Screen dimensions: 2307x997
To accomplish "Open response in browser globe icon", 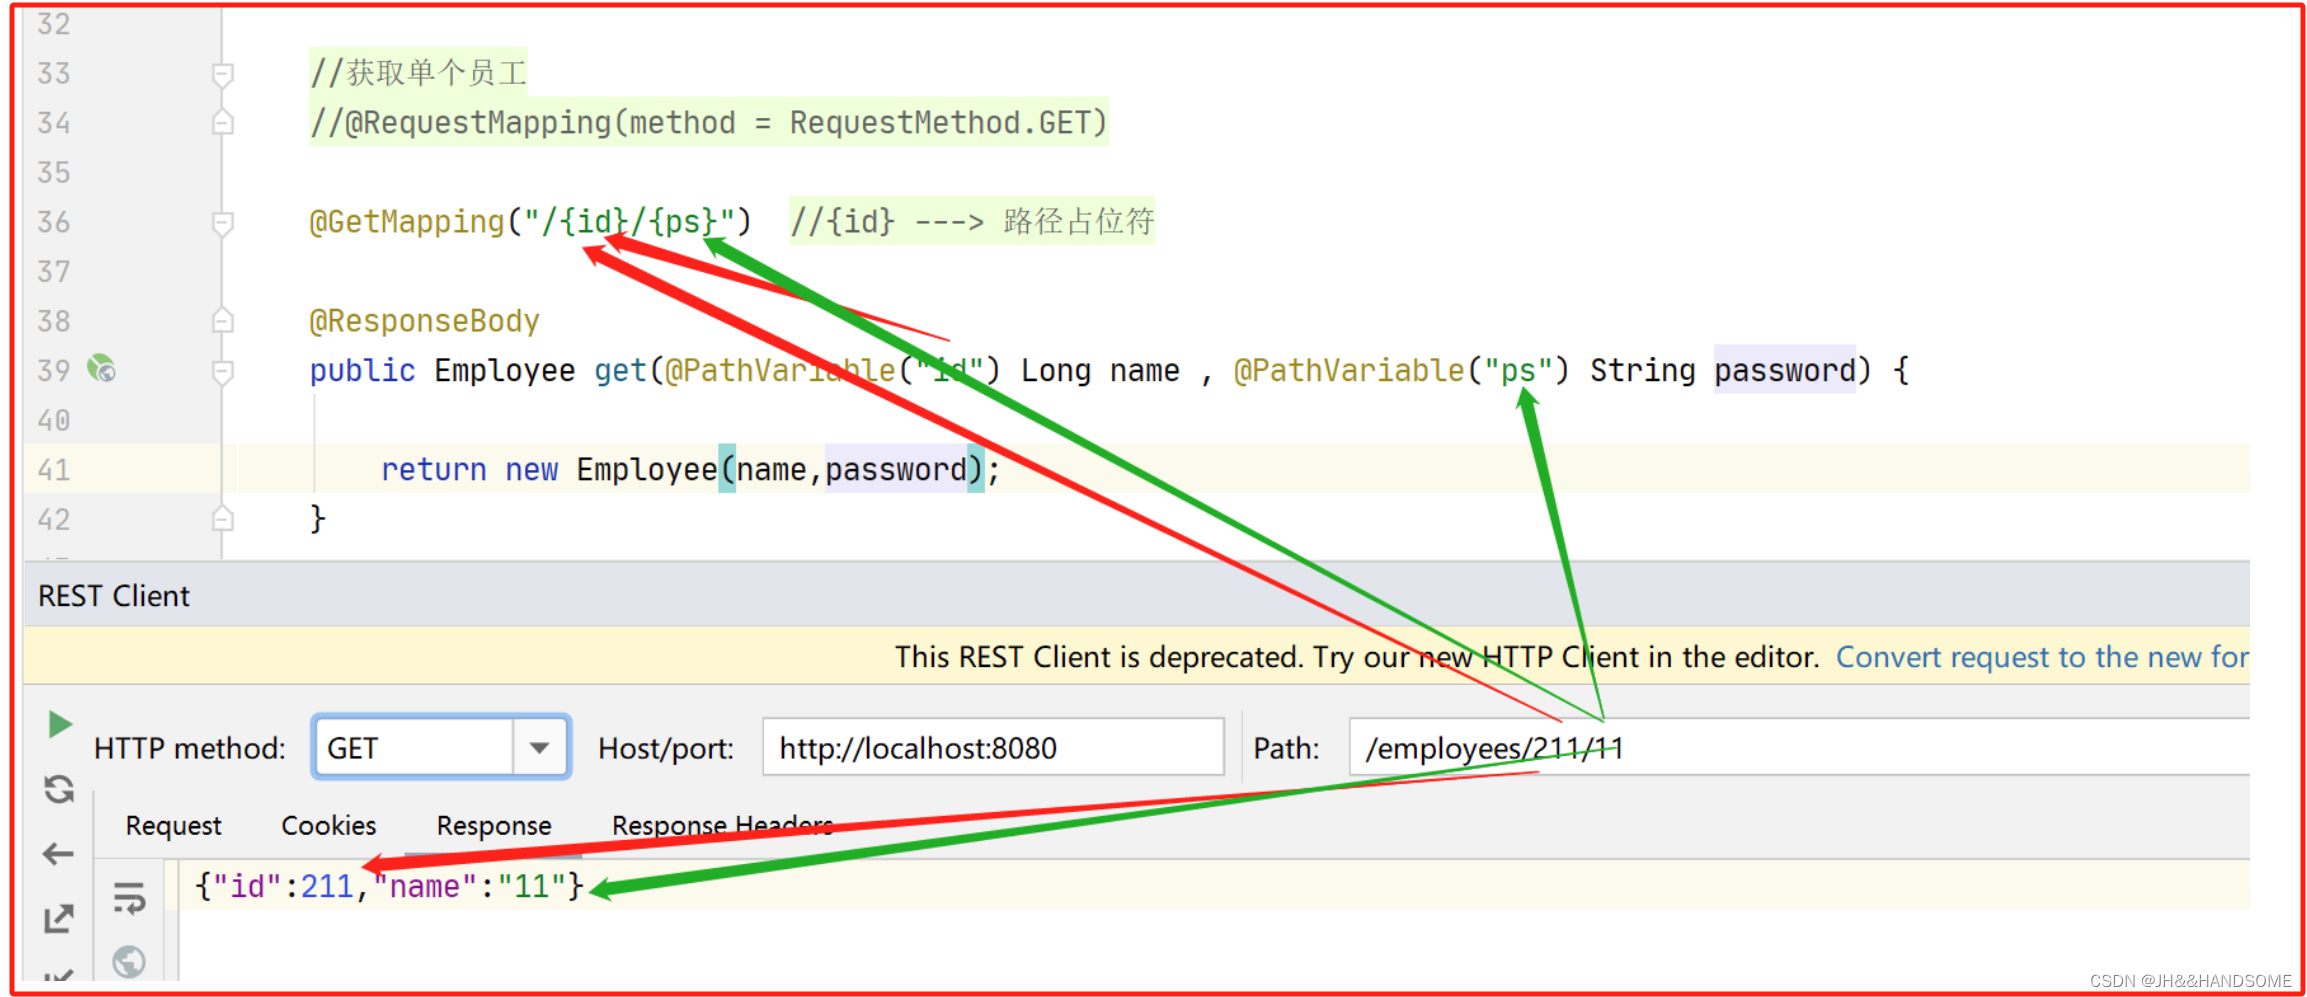I will pyautogui.click(x=129, y=962).
